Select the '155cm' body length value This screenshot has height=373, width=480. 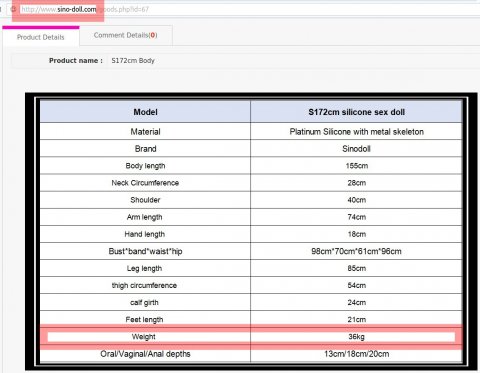[357, 166]
